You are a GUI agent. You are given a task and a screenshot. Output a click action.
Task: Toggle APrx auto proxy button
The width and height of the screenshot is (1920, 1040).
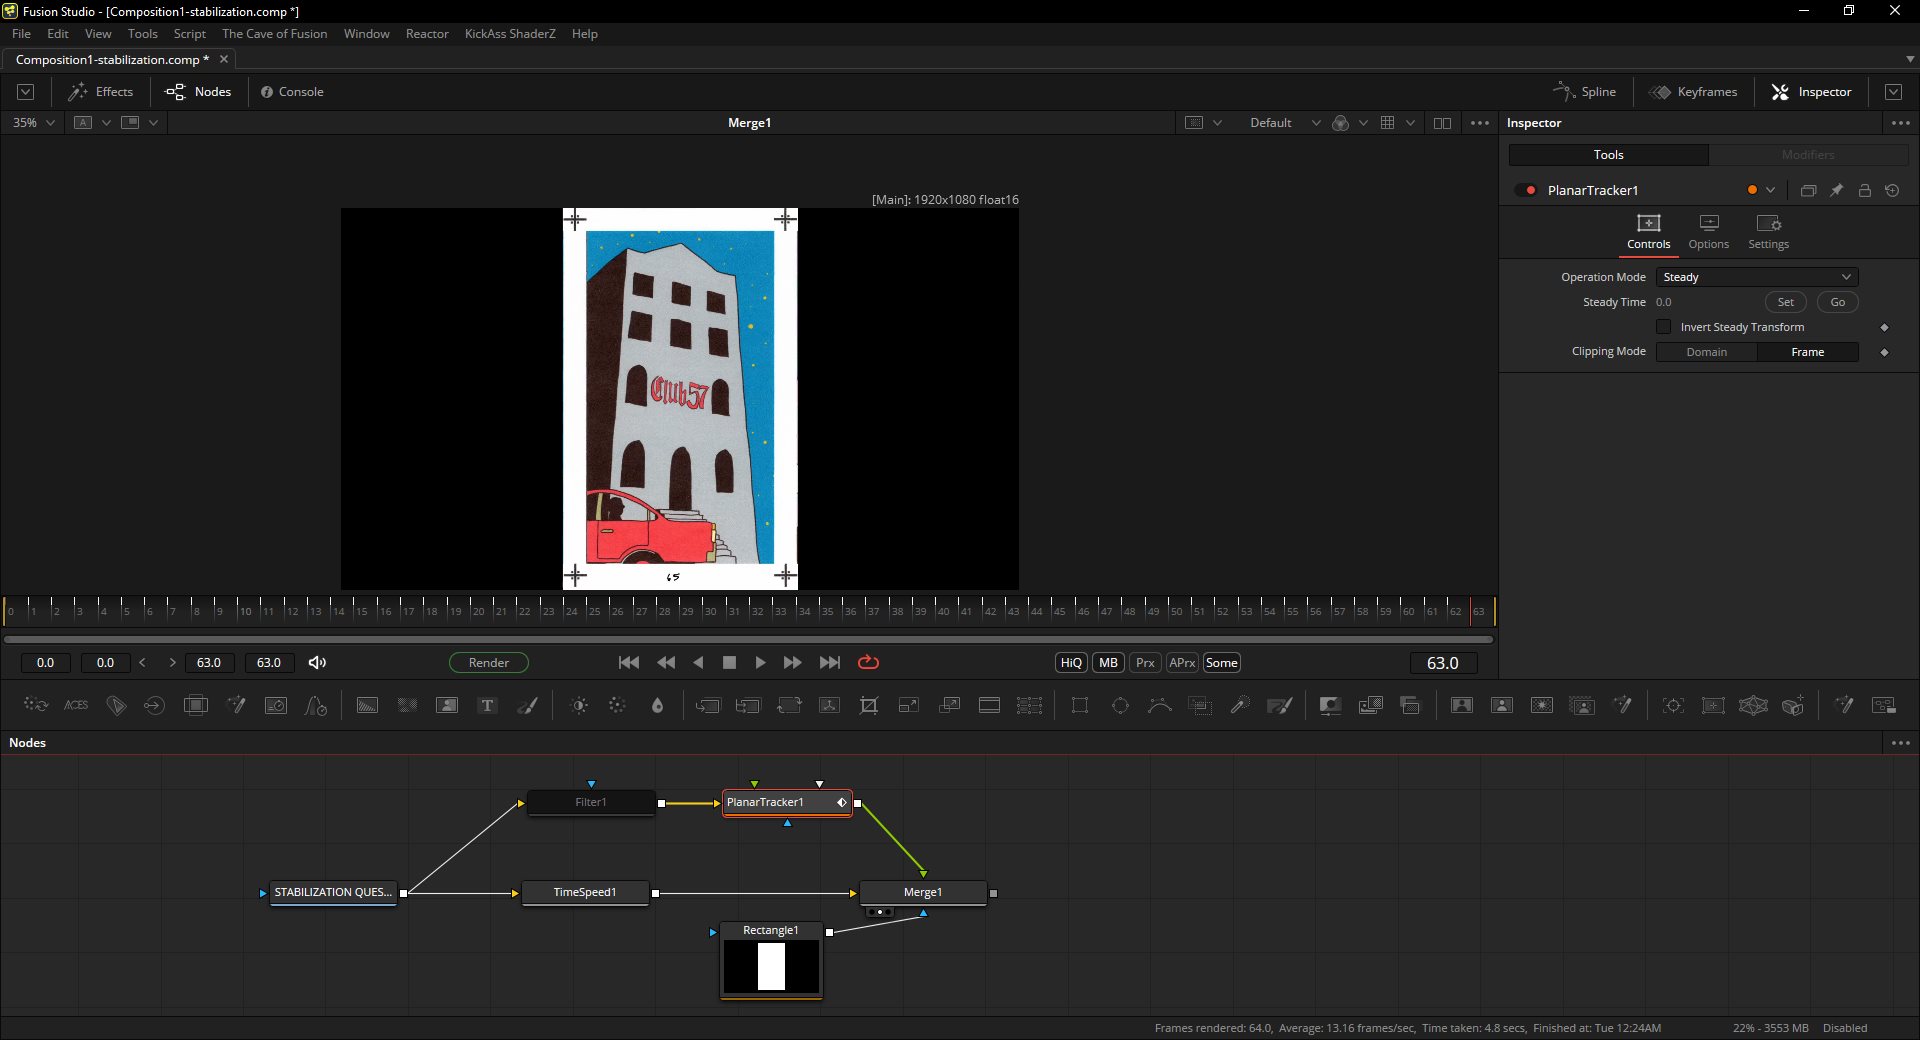(x=1182, y=663)
